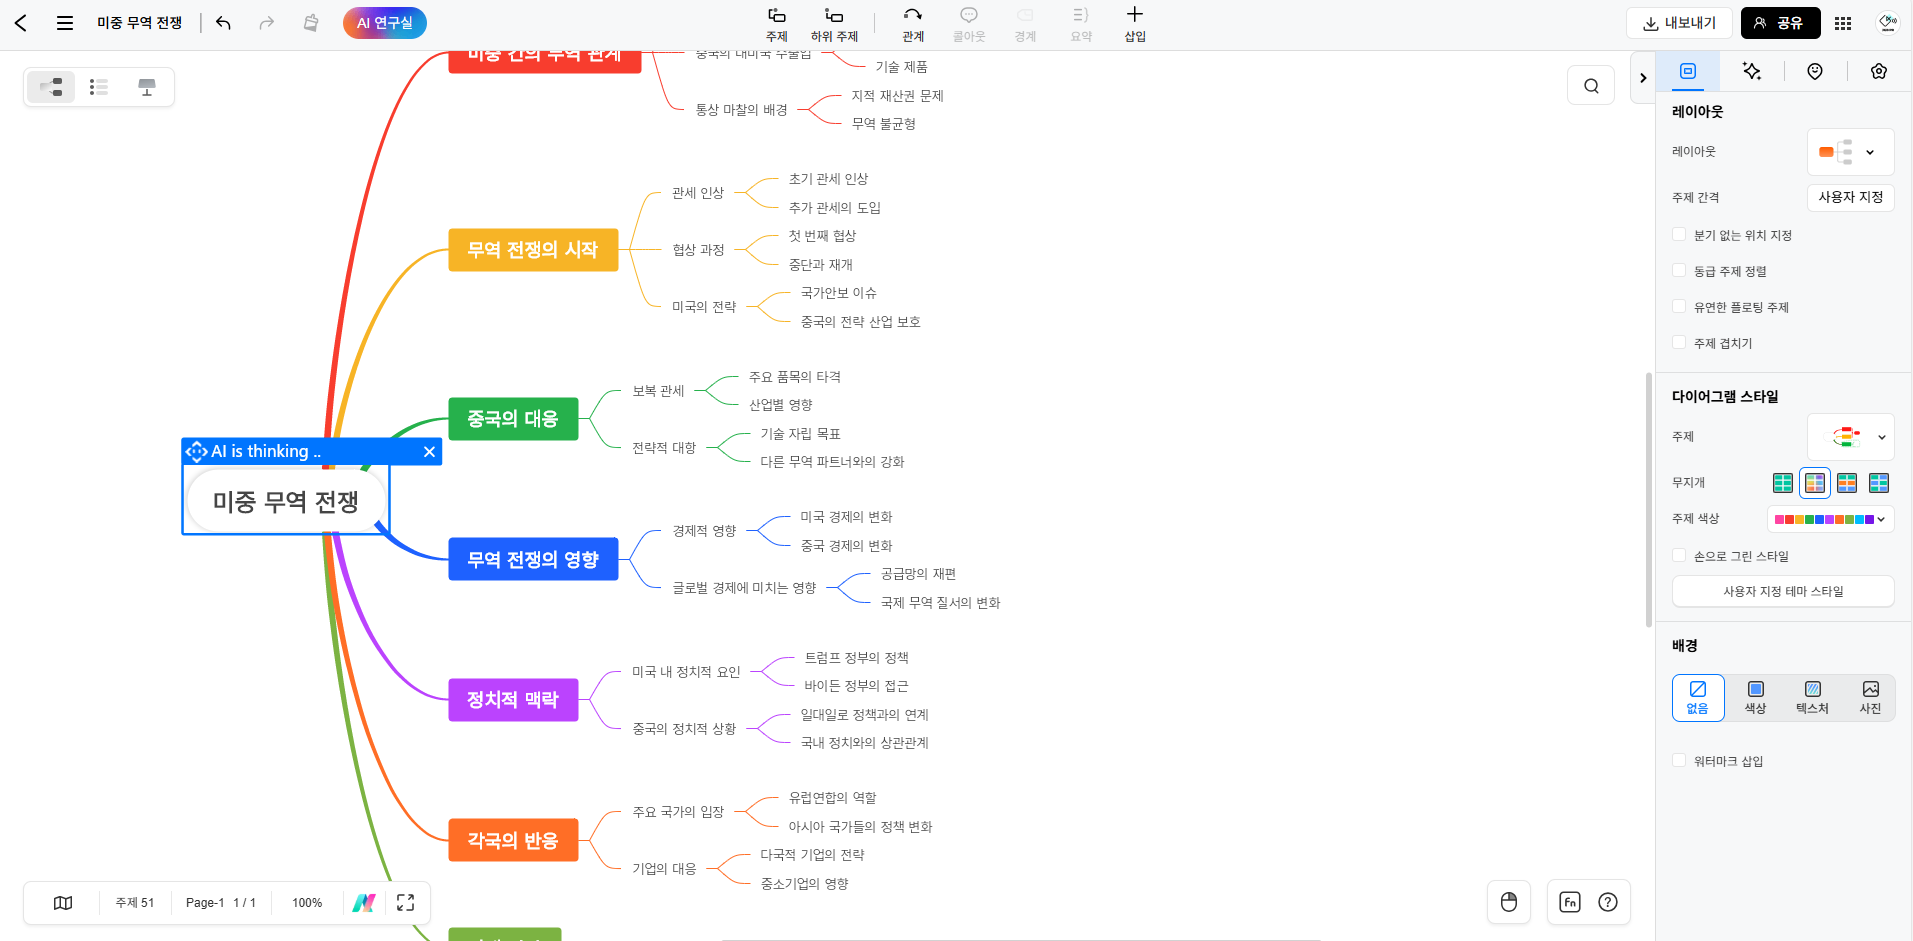Image resolution: width=1913 pixels, height=941 pixels.
Task: Add a 요약 summary
Action: (x=1081, y=24)
